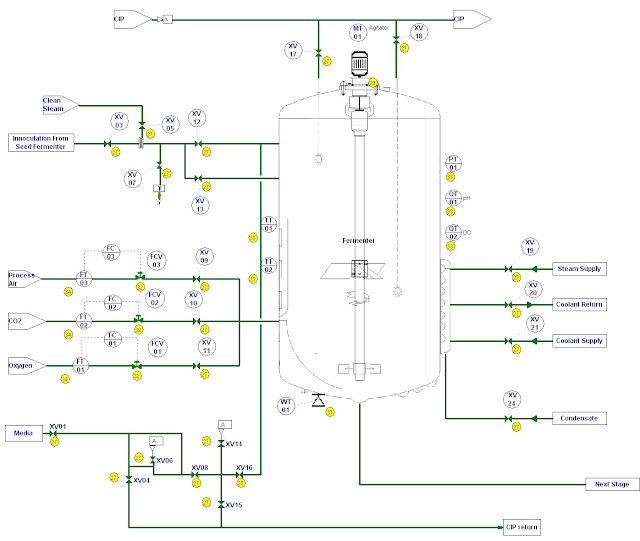Click the Condensate box
Screen dimensions: 640x541
click(x=579, y=419)
